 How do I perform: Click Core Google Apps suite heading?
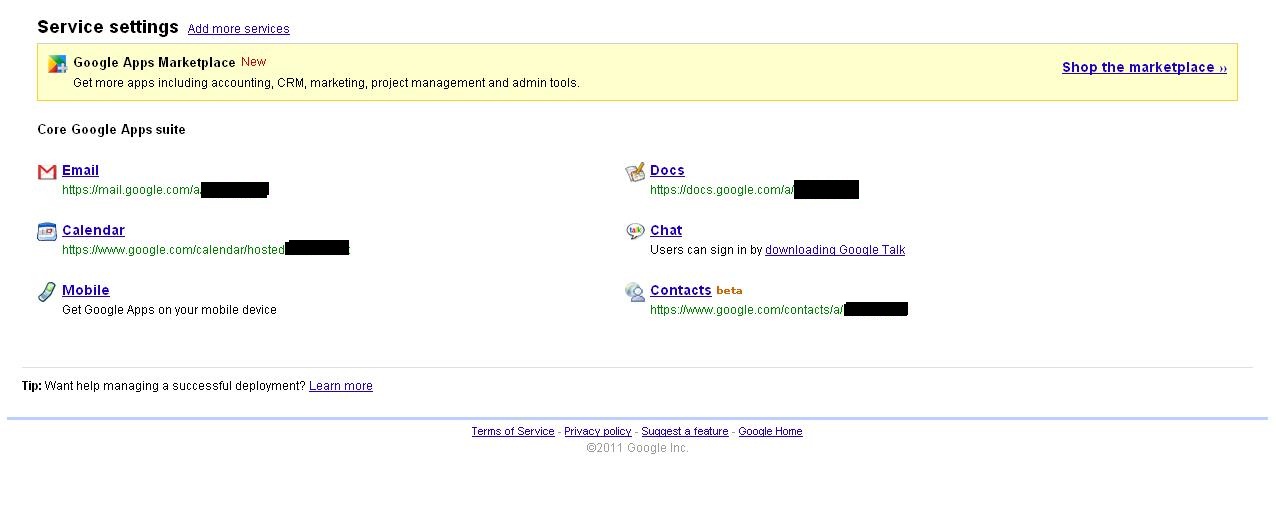click(111, 130)
